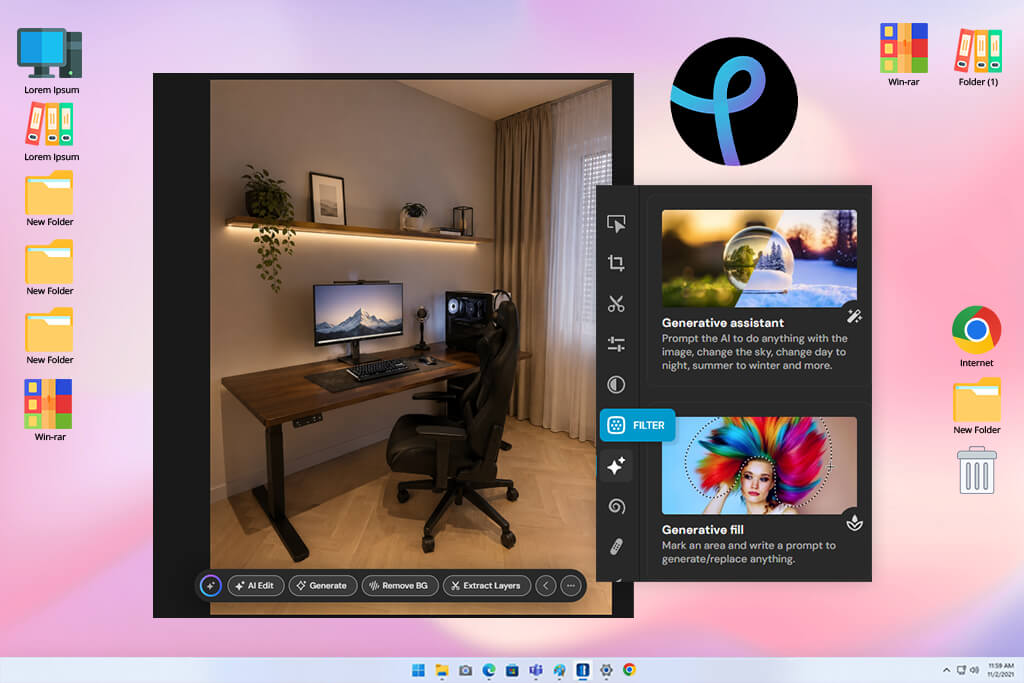
Task: Open the Adjust sliders tool
Action: (616, 343)
